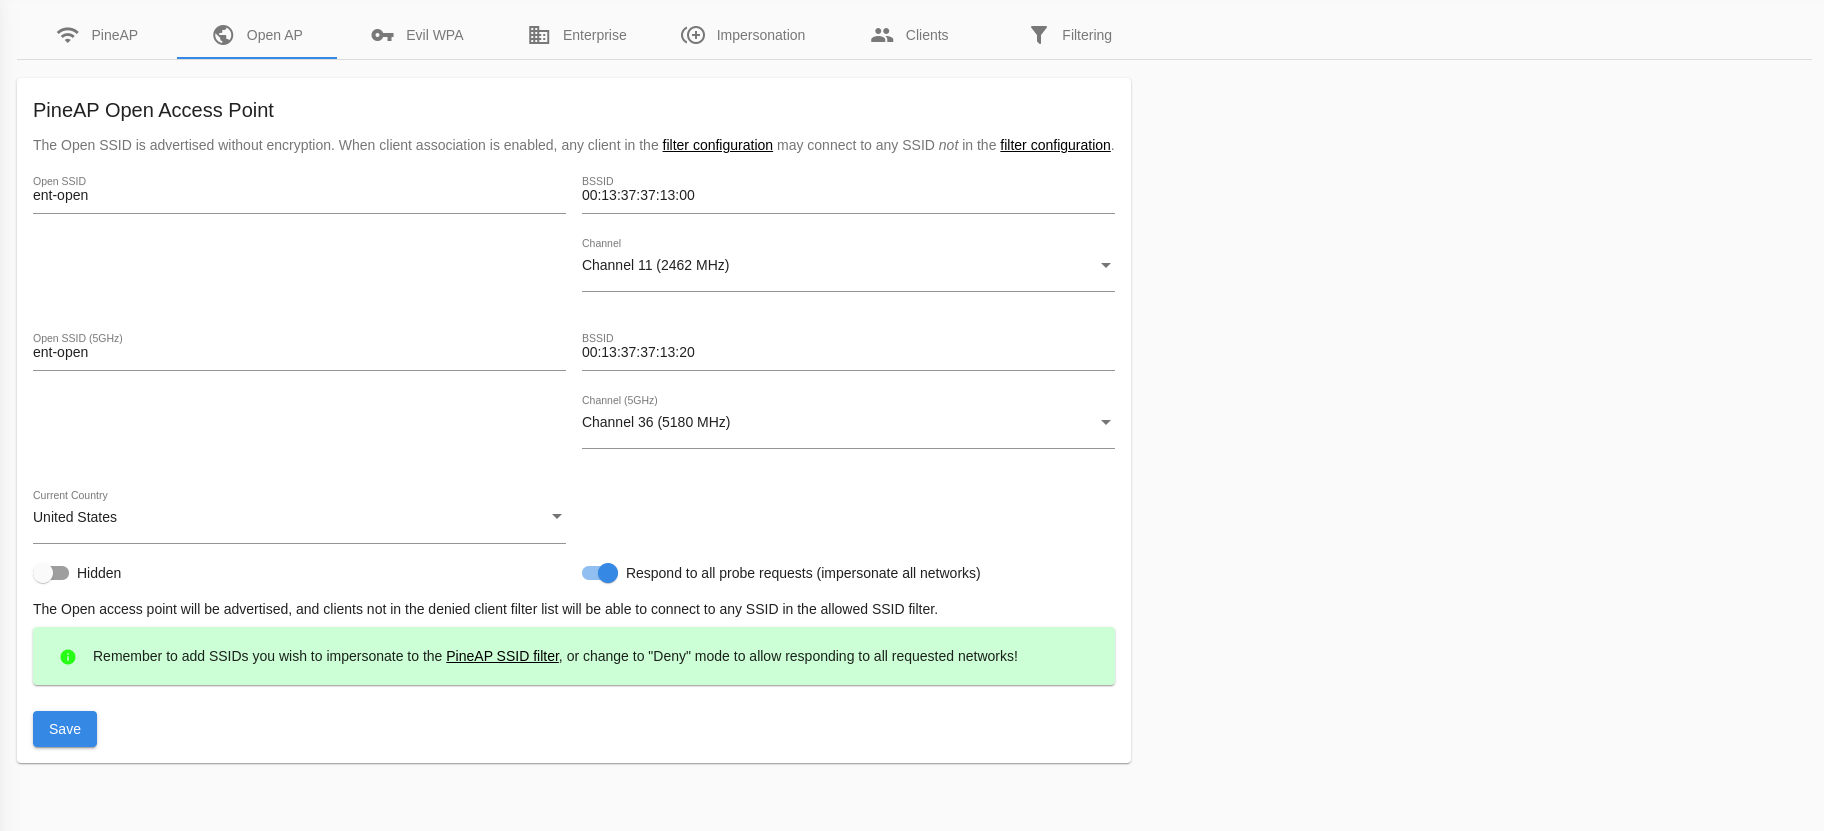The width and height of the screenshot is (1824, 831).
Task: Open the Filtering tab label
Action: 1086,35
